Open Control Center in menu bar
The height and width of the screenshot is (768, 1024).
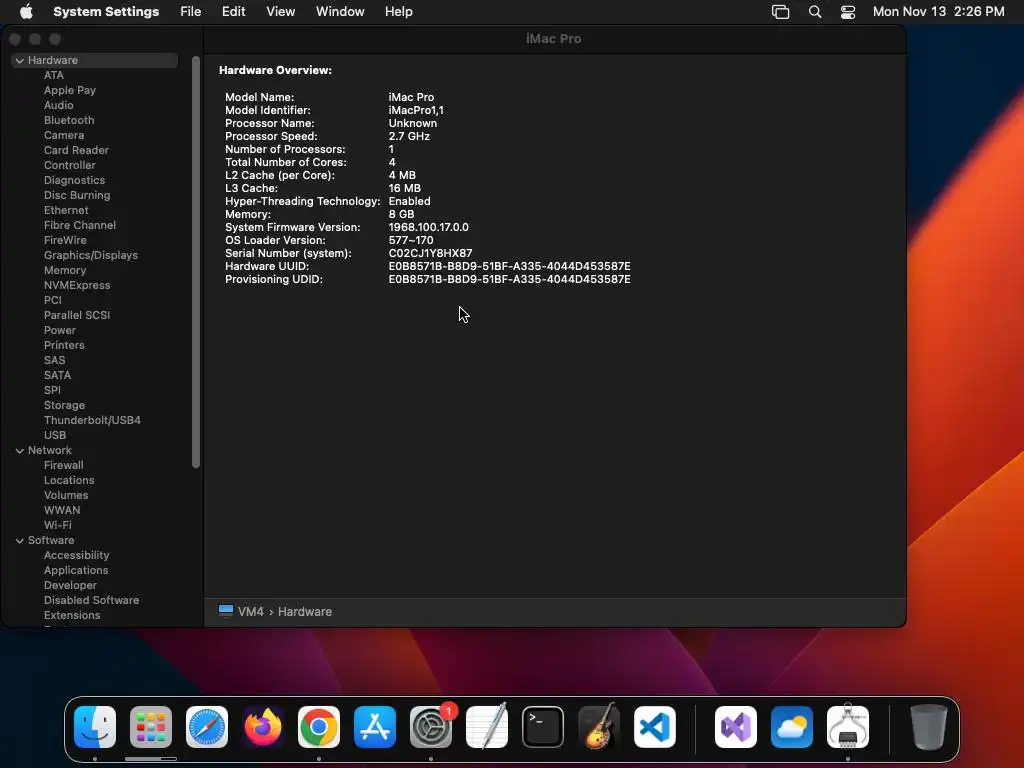848,12
